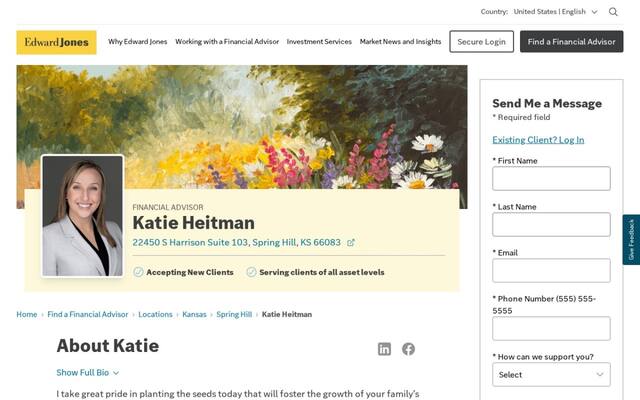Screen dimensions: 640x400
Task: Go to Spring Hill breadcrumb
Action: (x=234, y=314)
